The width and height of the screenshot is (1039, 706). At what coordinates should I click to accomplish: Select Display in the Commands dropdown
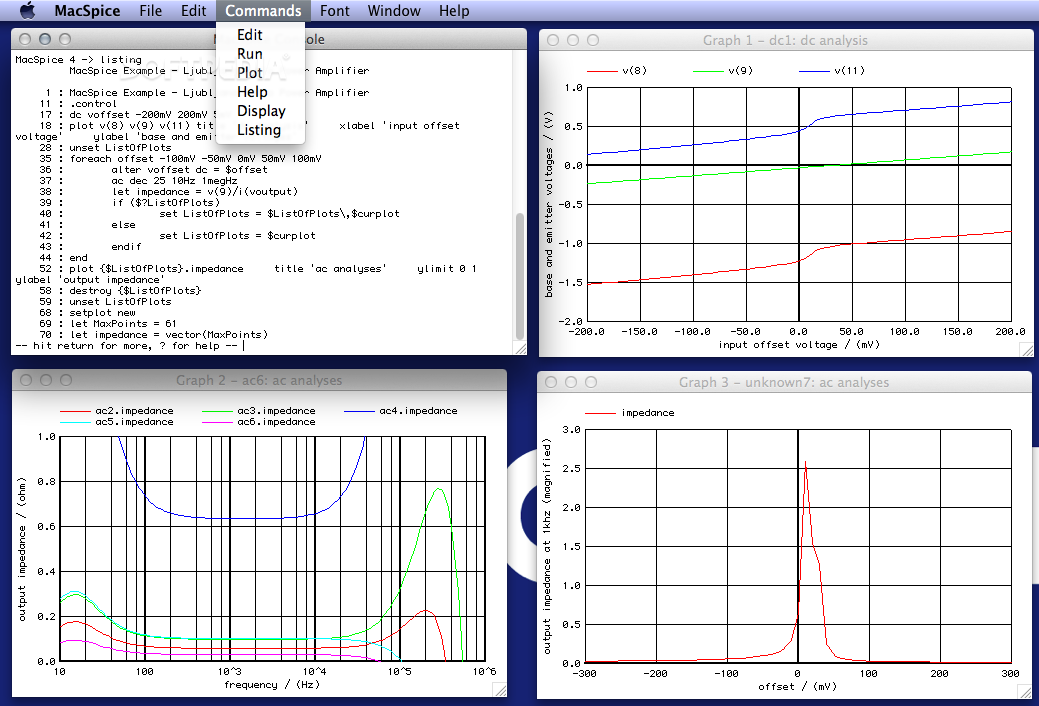coord(261,111)
